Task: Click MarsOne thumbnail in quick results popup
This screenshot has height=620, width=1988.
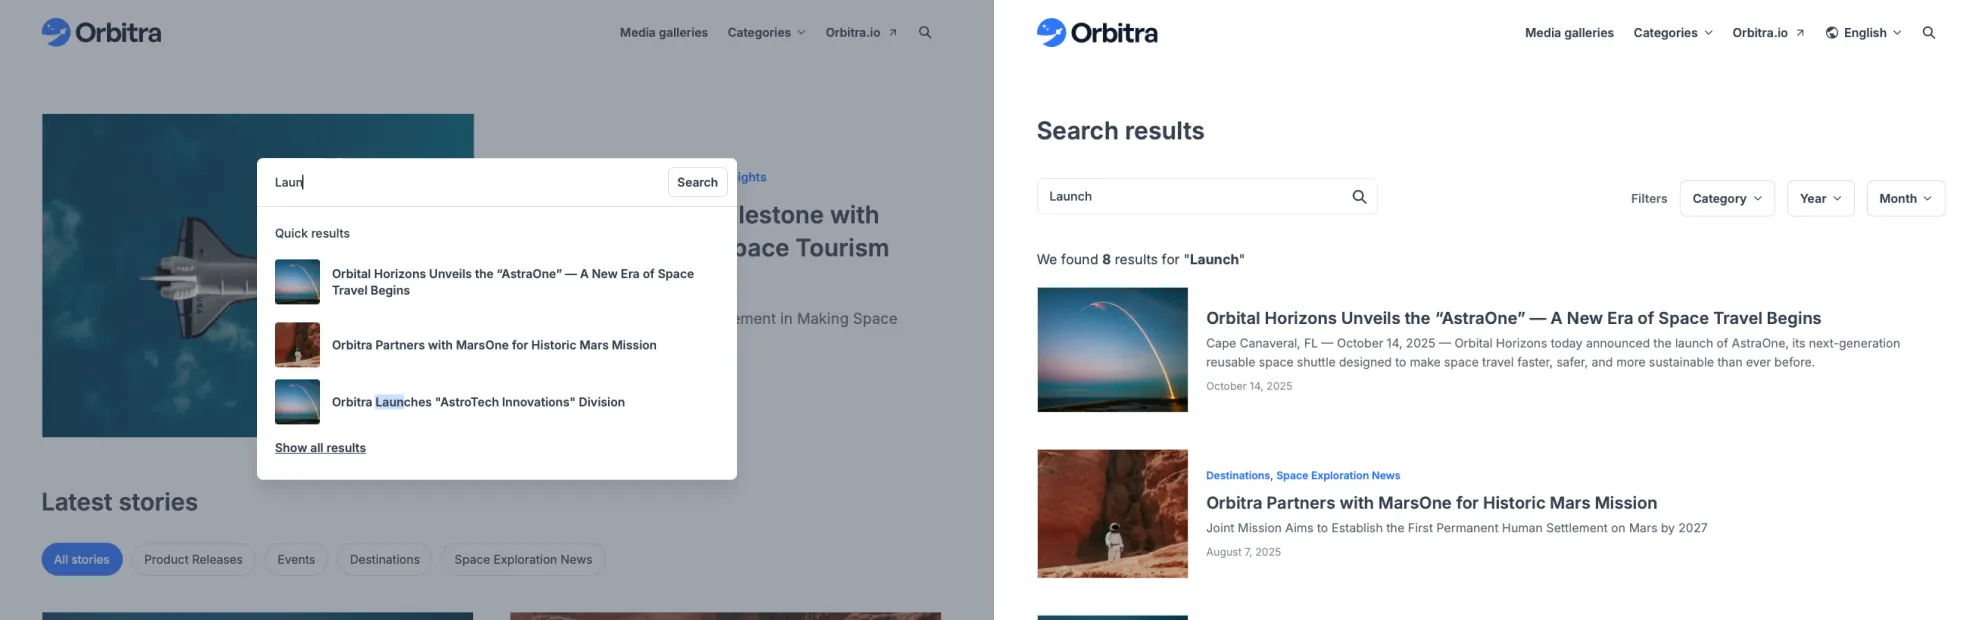Action: (297, 345)
